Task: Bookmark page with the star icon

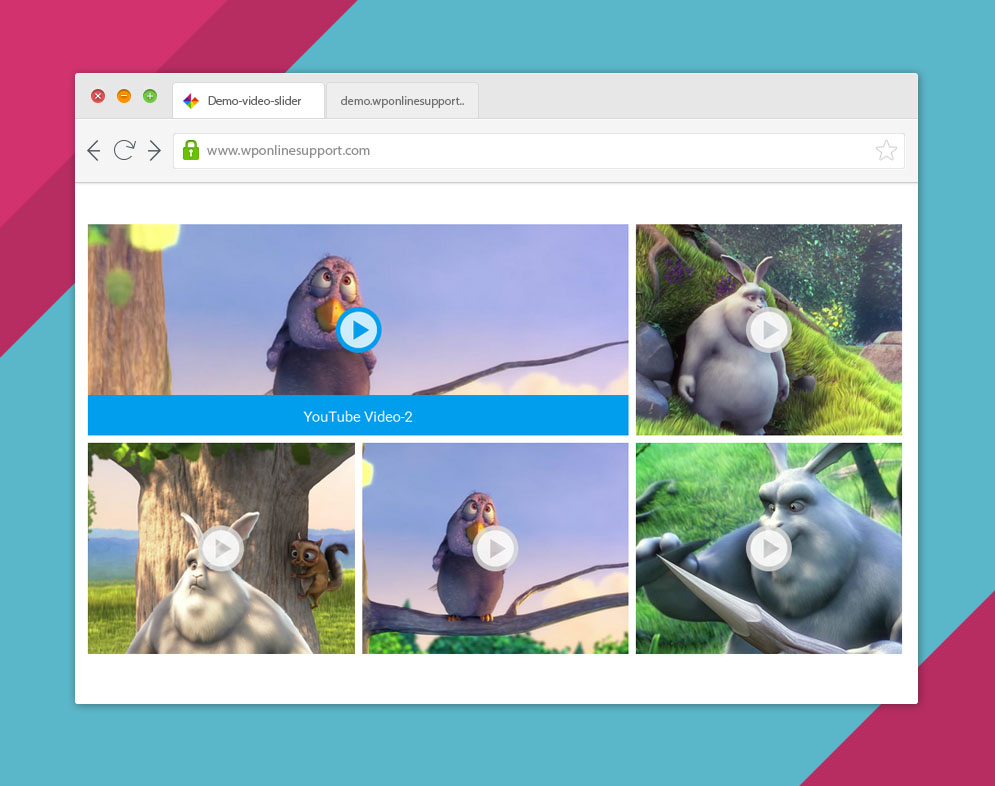Action: pyautogui.click(x=886, y=150)
